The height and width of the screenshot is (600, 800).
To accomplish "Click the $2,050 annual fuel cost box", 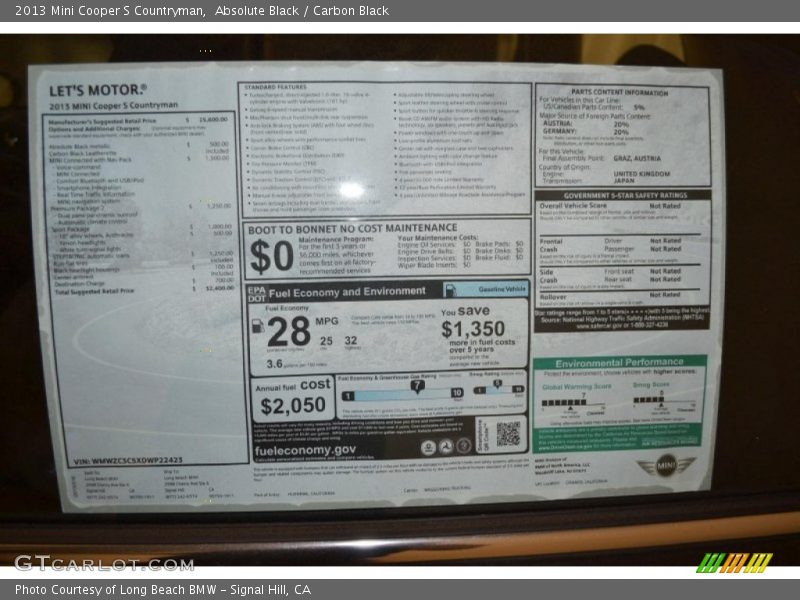I will pyautogui.click(x=292, y=398).
